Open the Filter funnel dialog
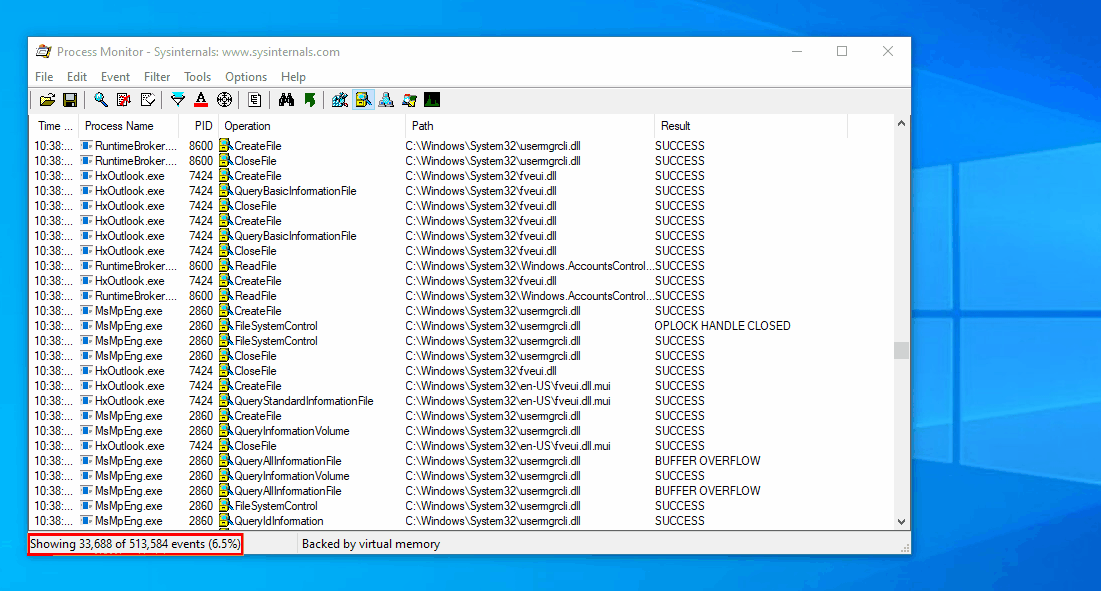The width and height of the screenshot is (1101, 591). pyautogui.click(x=178, y=100)
